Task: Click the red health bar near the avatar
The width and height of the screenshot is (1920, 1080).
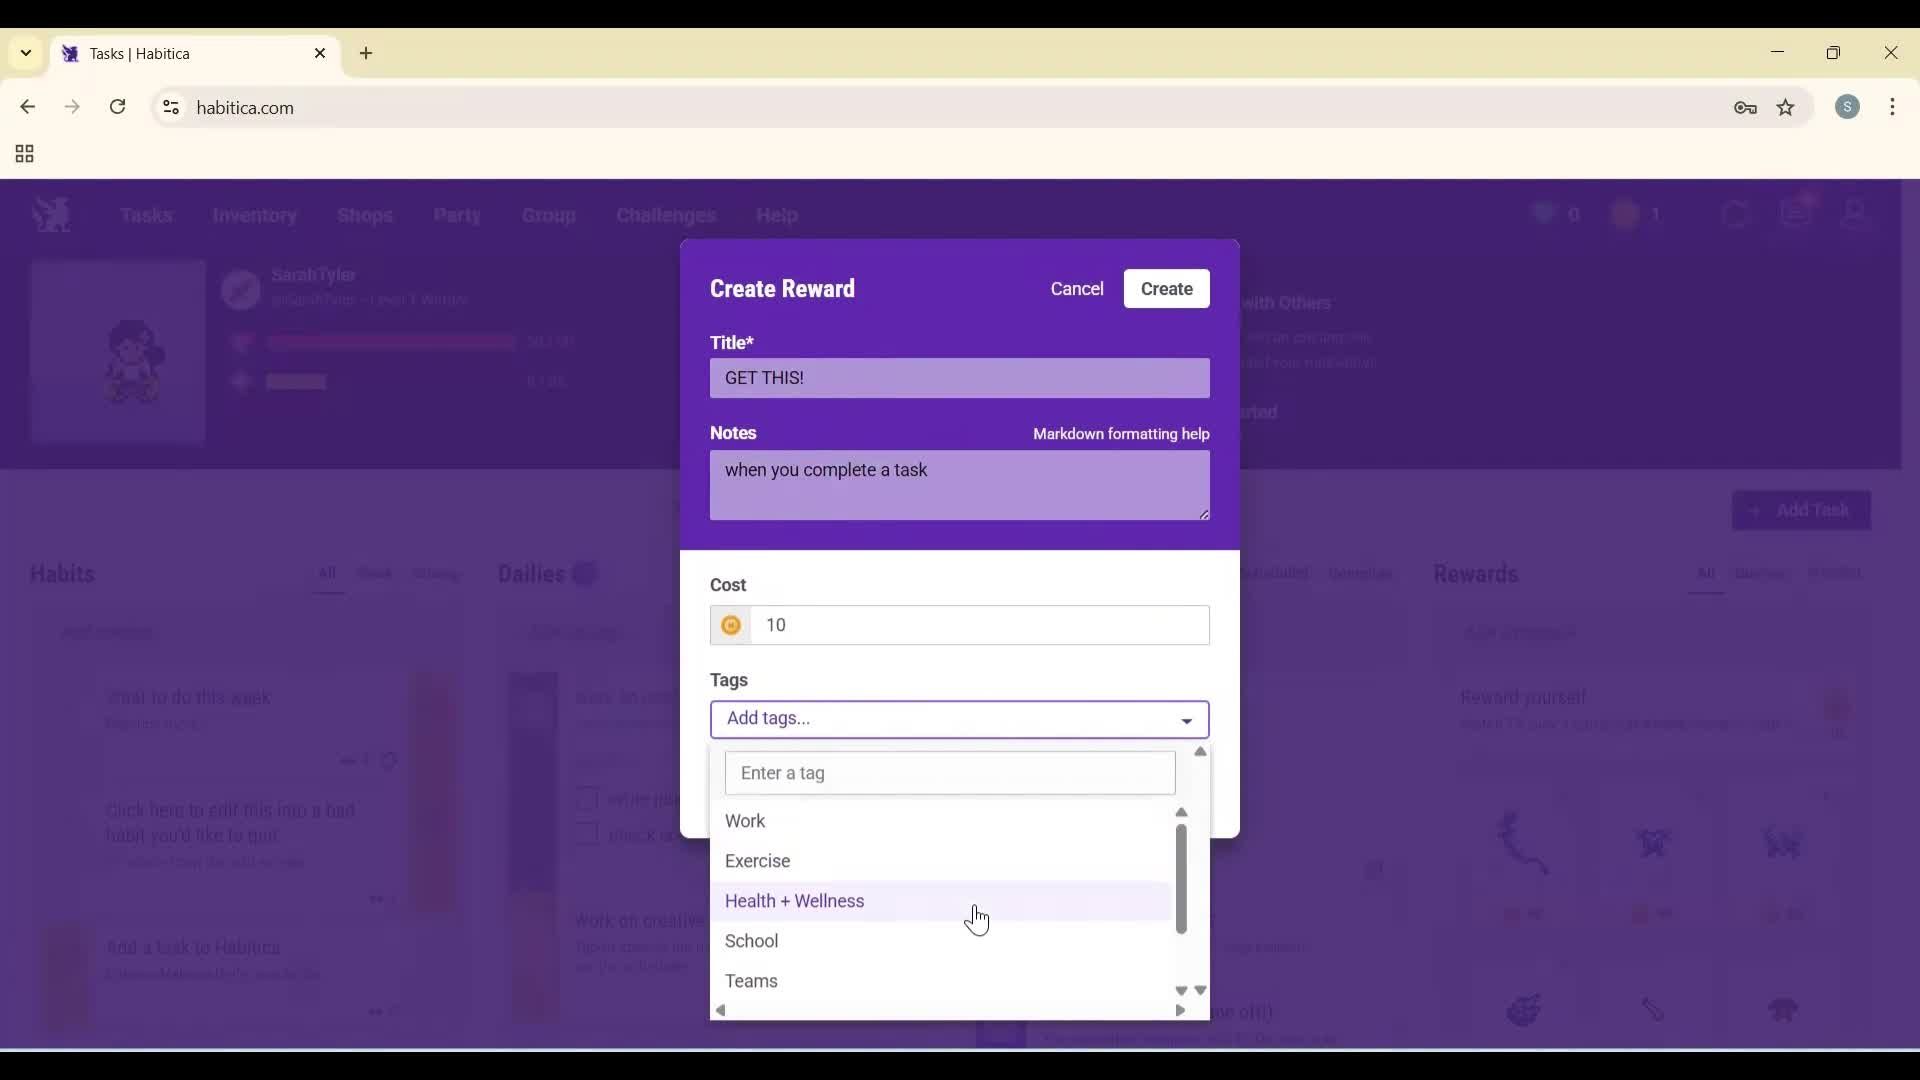Action: tap(392, 342)
